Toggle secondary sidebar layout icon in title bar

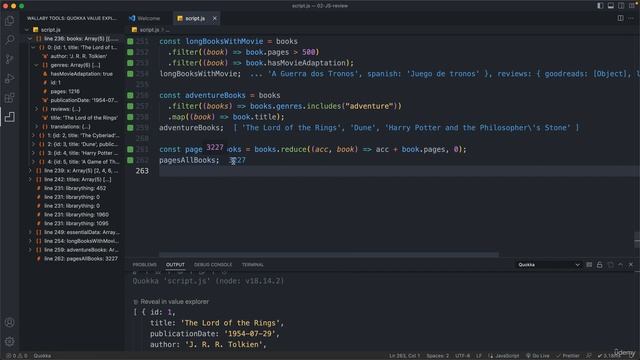click(x=621, y=6)
